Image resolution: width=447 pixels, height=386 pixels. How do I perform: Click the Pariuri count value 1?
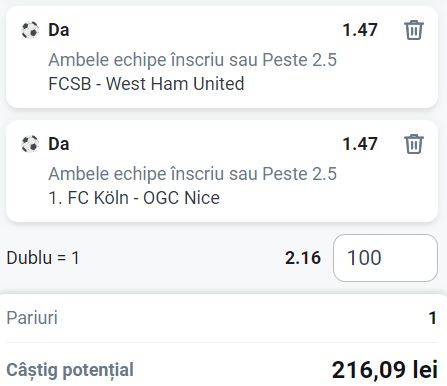pyautogui.click(x=433, y=318)
